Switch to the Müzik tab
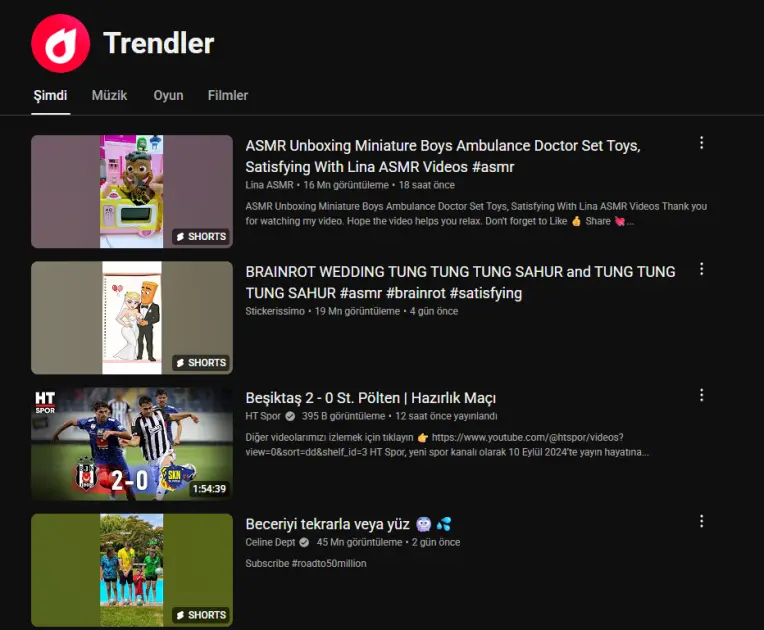 click(x=109, y=95)
